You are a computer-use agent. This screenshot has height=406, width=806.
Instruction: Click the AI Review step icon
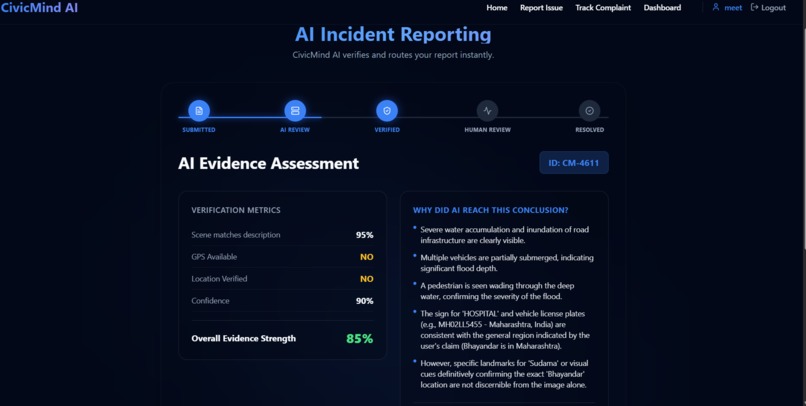tap(295, 110)
